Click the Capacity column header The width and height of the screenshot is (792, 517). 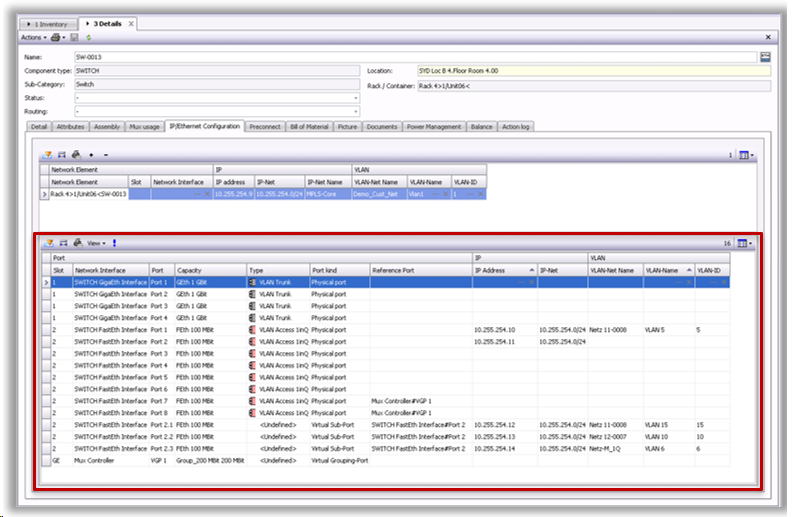[211, 271]
